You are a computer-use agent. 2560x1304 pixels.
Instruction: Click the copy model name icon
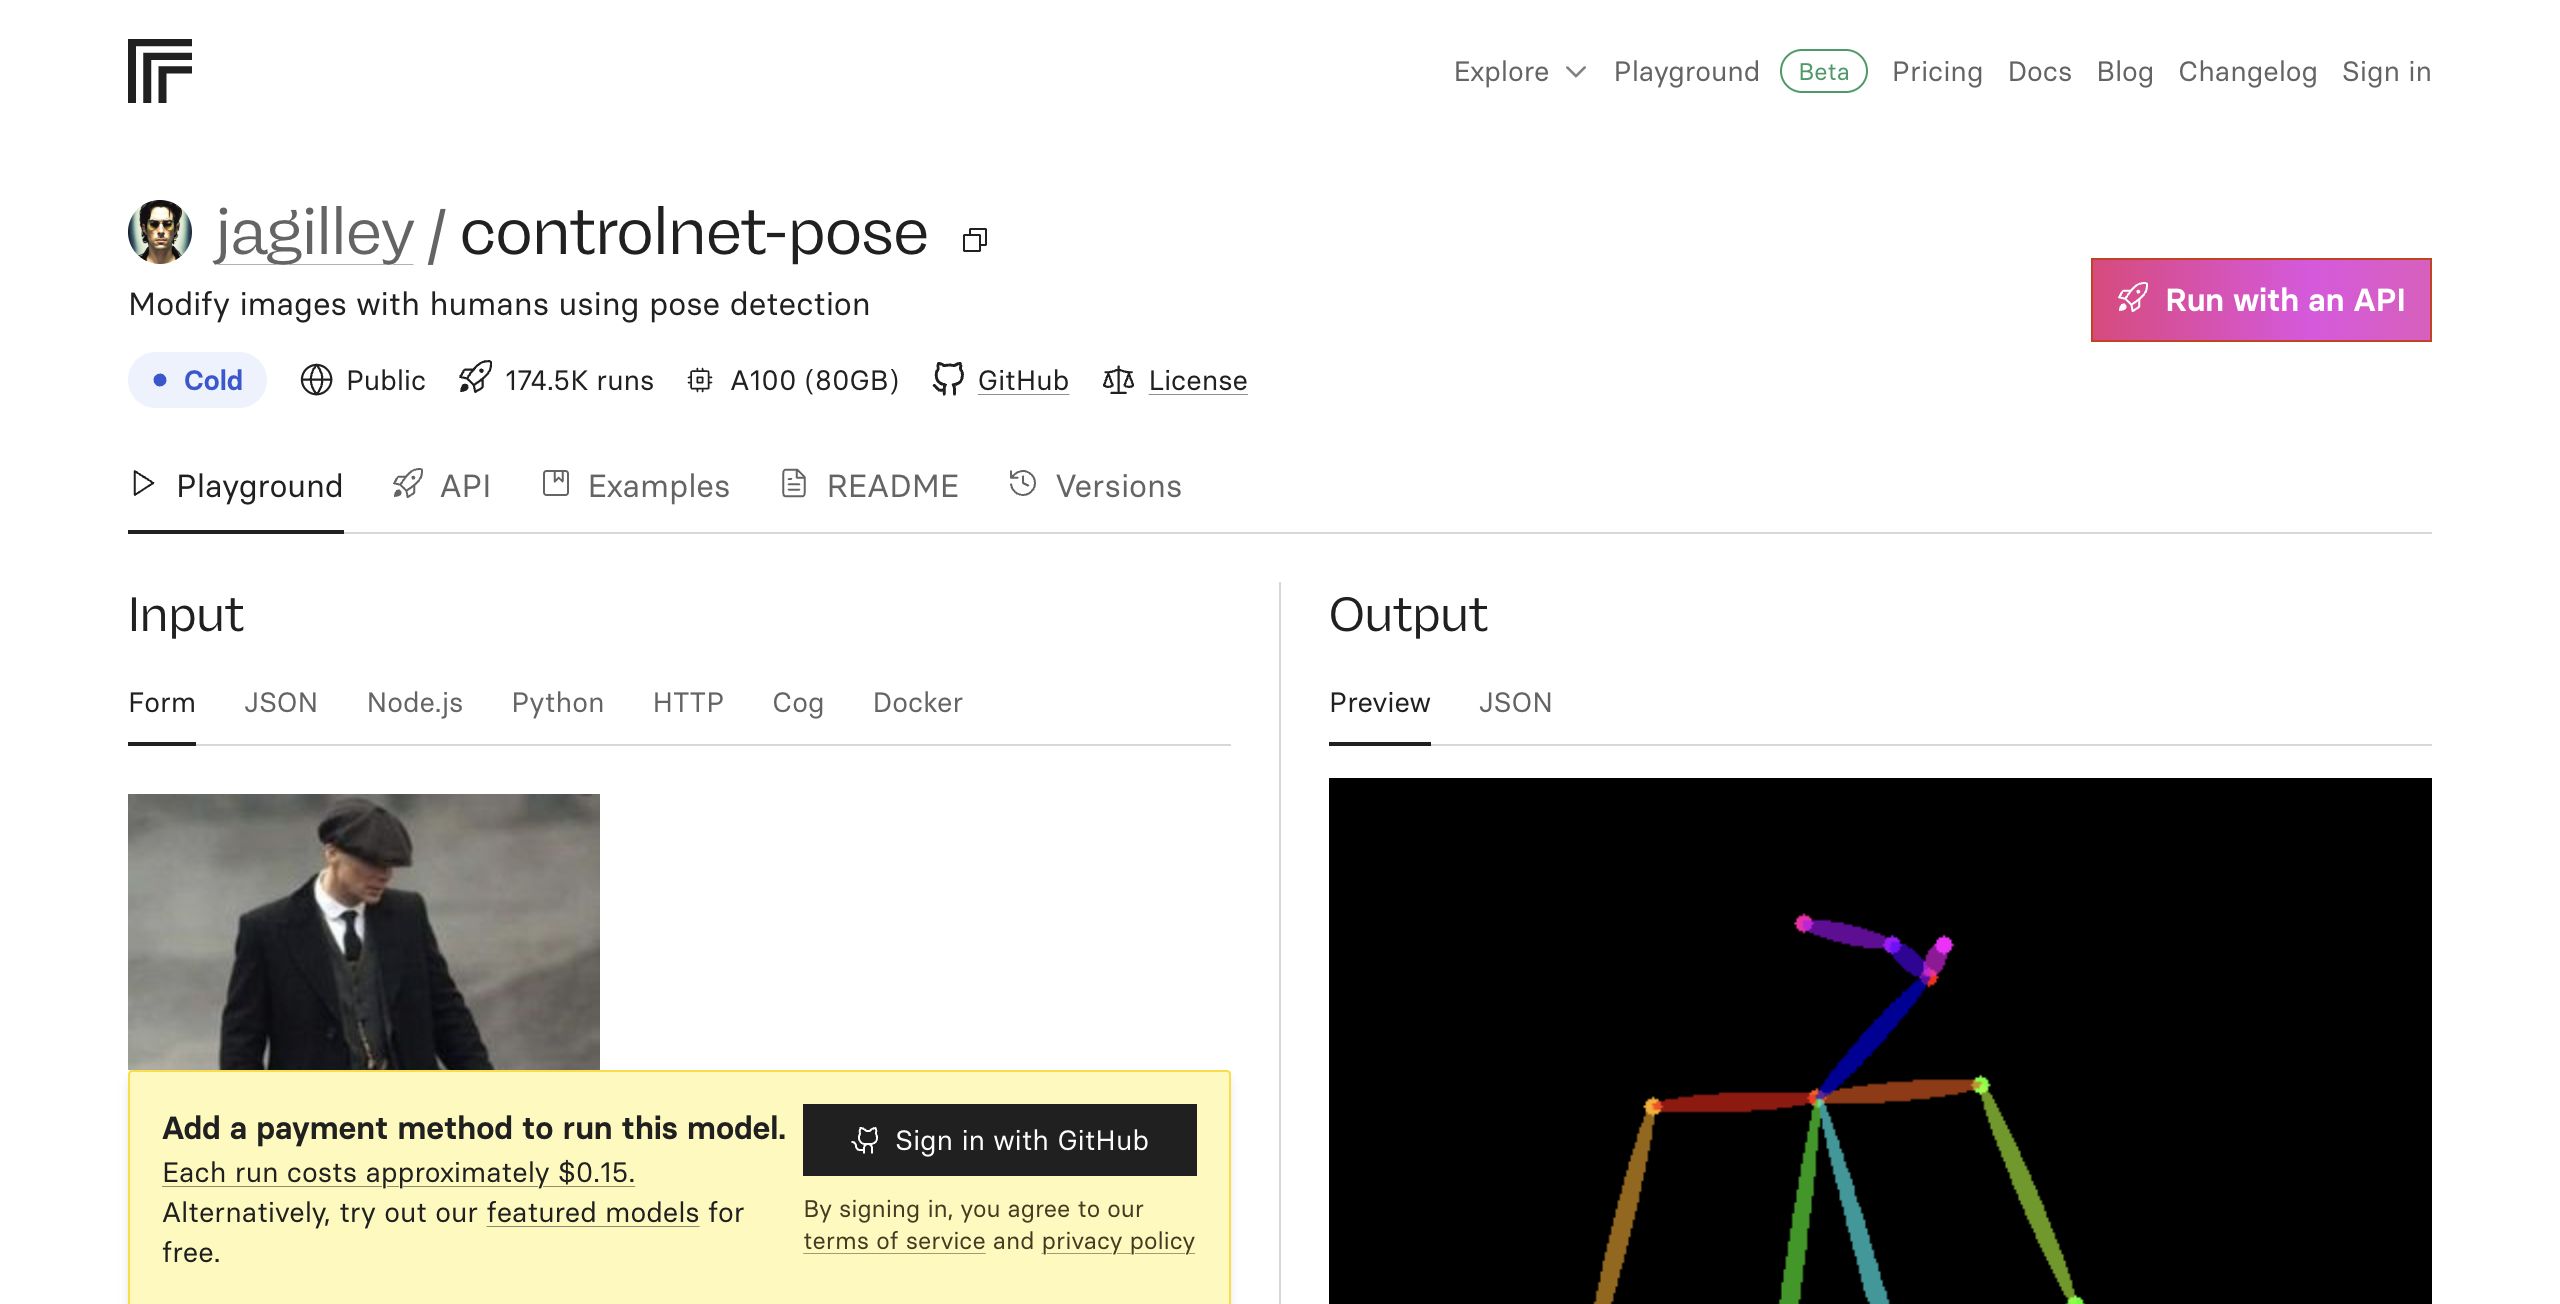click(x=975, y=240)
